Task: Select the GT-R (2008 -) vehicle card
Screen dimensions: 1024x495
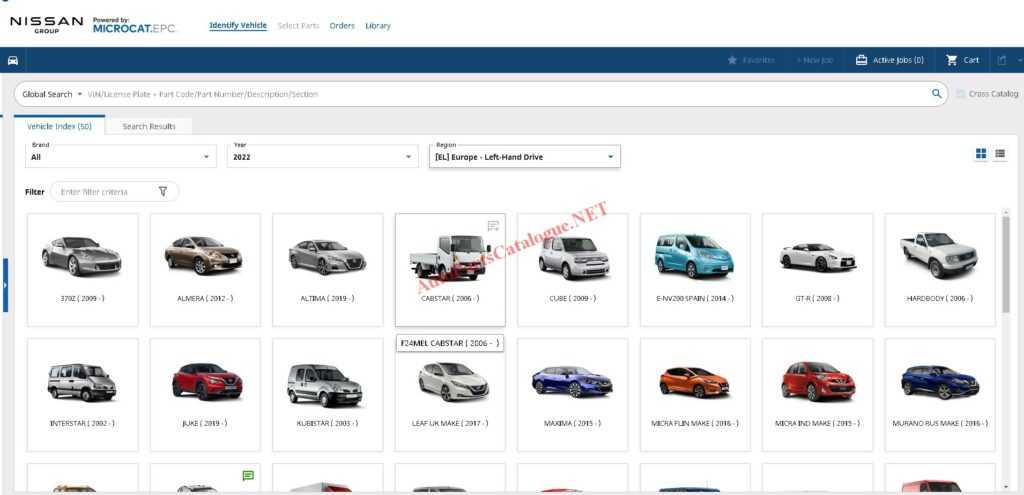Action: (818, 270)
